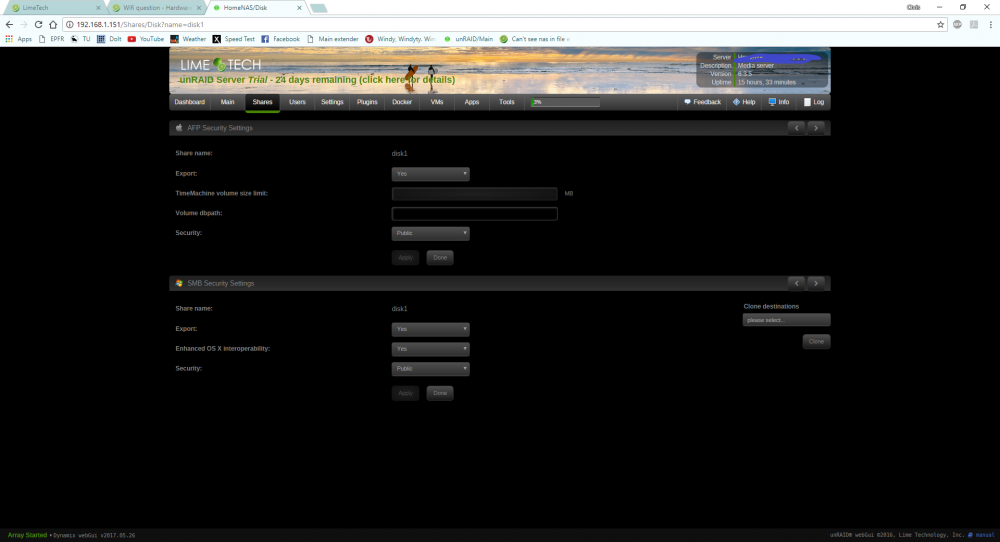This screenshot has width=1000, height=542.
Task: Open the Facebook bookmark
Action: (x=280, y=39)
